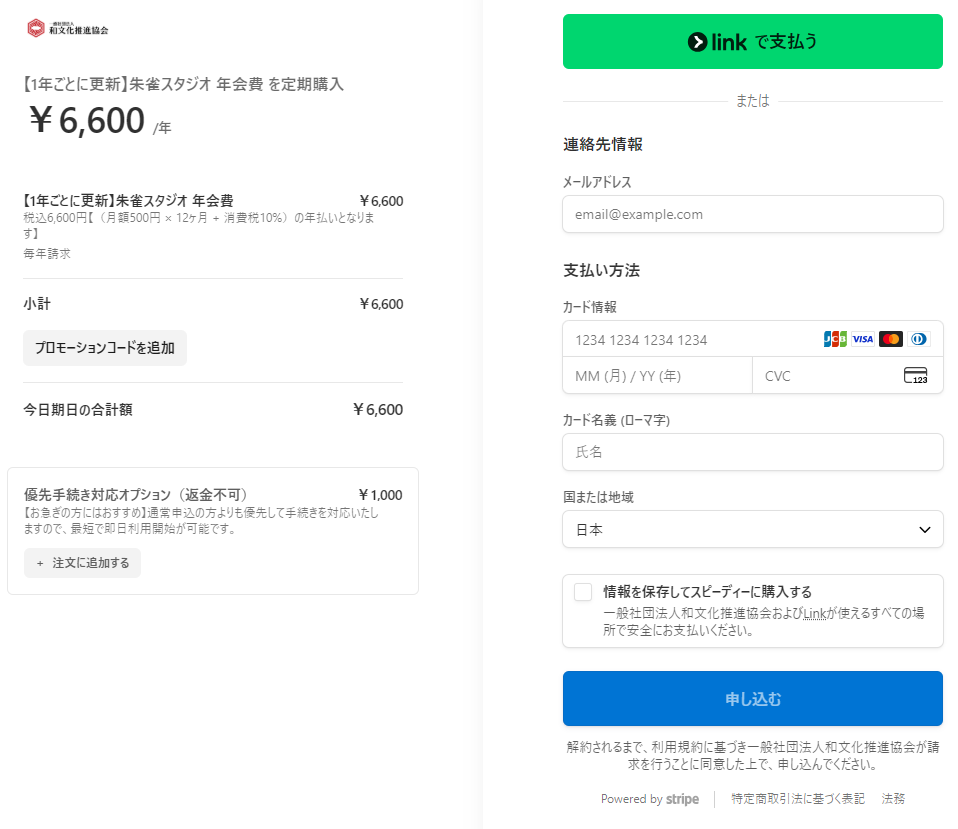
Task: Click the CVC card hint icon
Action: pyautogui.click(x=915, y=376)
